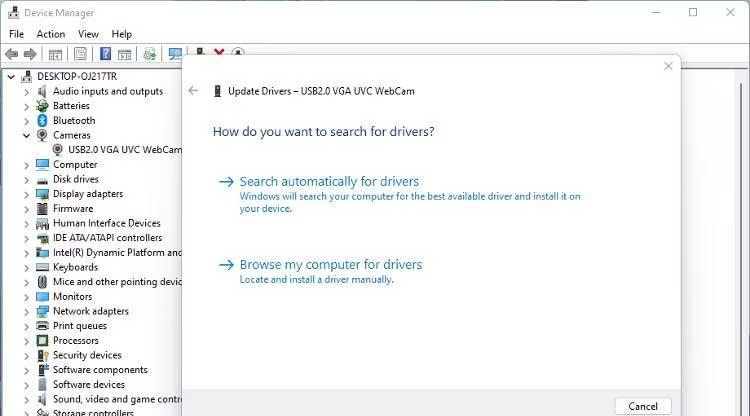Select the Sound, video and game controllers item
Image resolution: width=750 pixels, height=416 pixels.
(x=117, y=399)
